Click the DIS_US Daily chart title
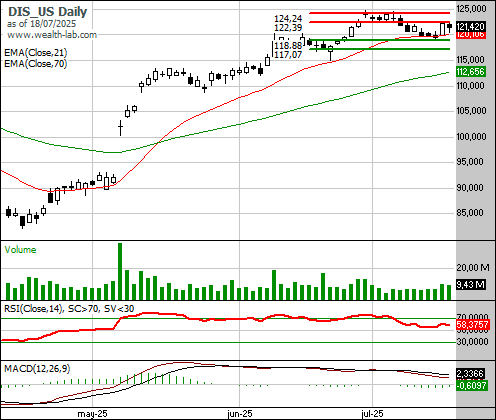Viewport: 496px width, 420px height. point(47,12)
